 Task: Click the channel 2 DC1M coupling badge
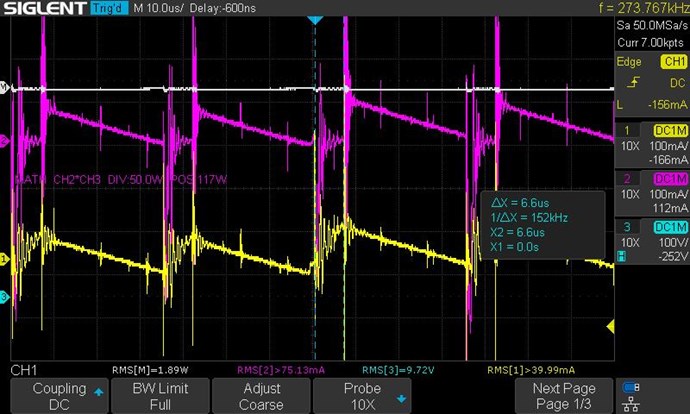[x=670, y=179]
